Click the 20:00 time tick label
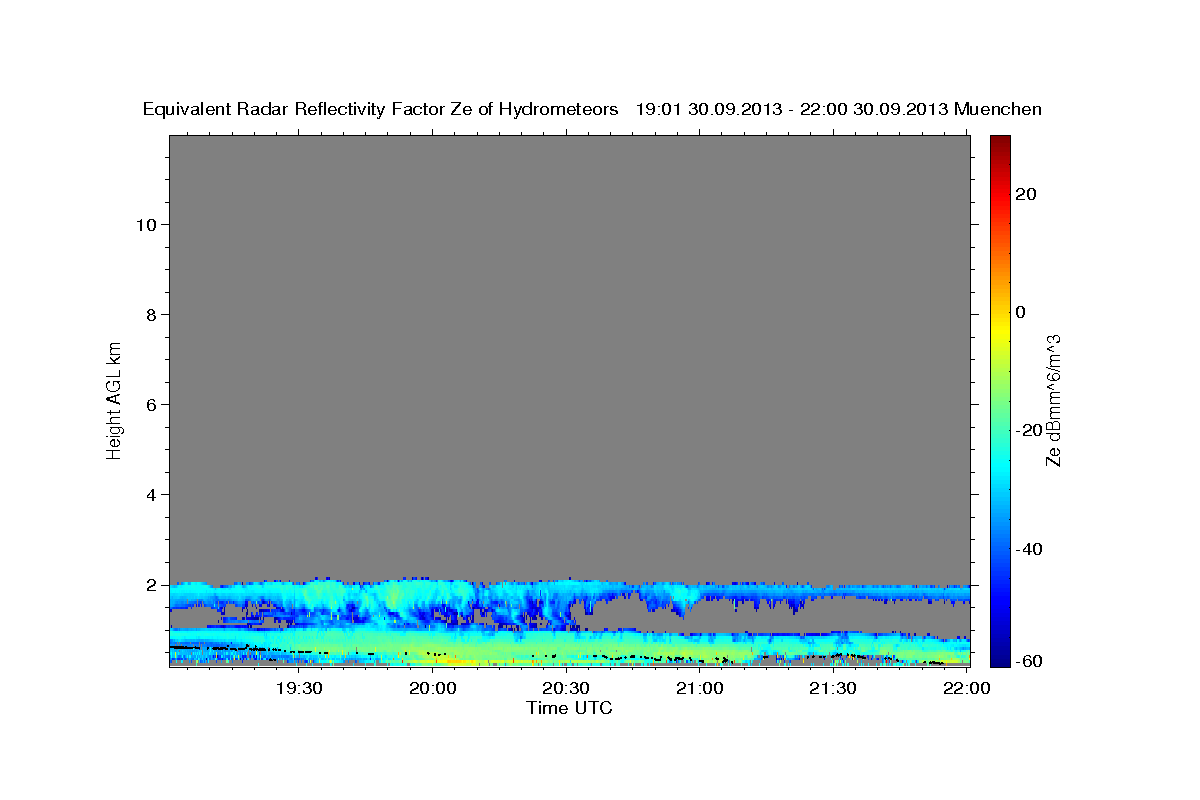The image size is (1200, 800). tap(433, 689)
